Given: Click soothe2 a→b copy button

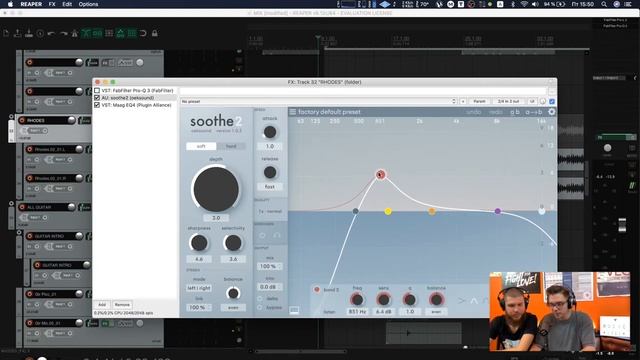Looking at the screenshot, I should pos(534,112).
